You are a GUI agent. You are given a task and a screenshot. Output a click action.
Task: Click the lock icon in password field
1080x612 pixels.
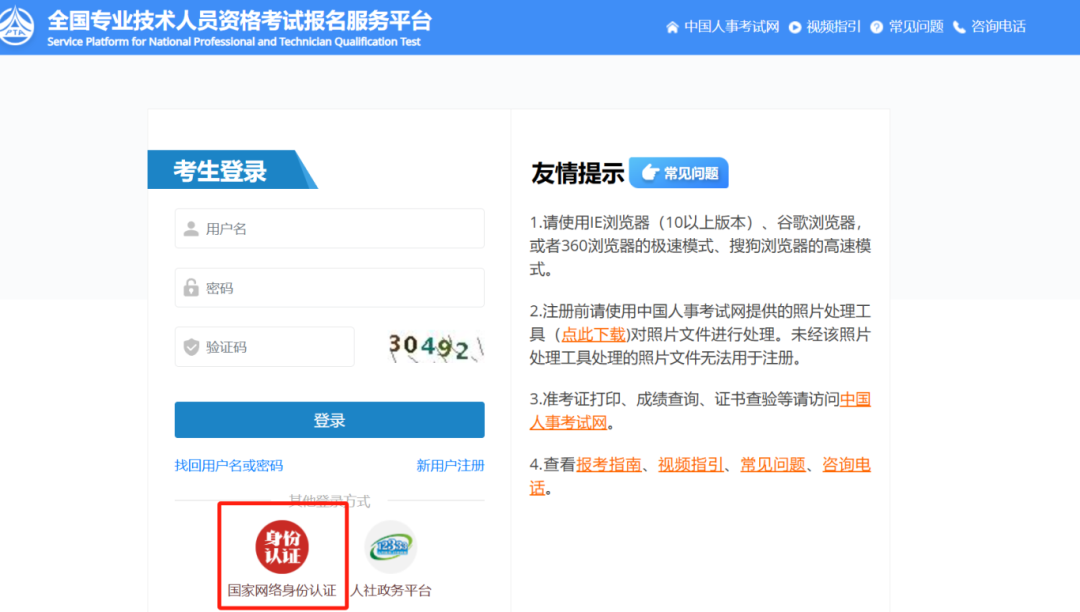tap(190, 287)
